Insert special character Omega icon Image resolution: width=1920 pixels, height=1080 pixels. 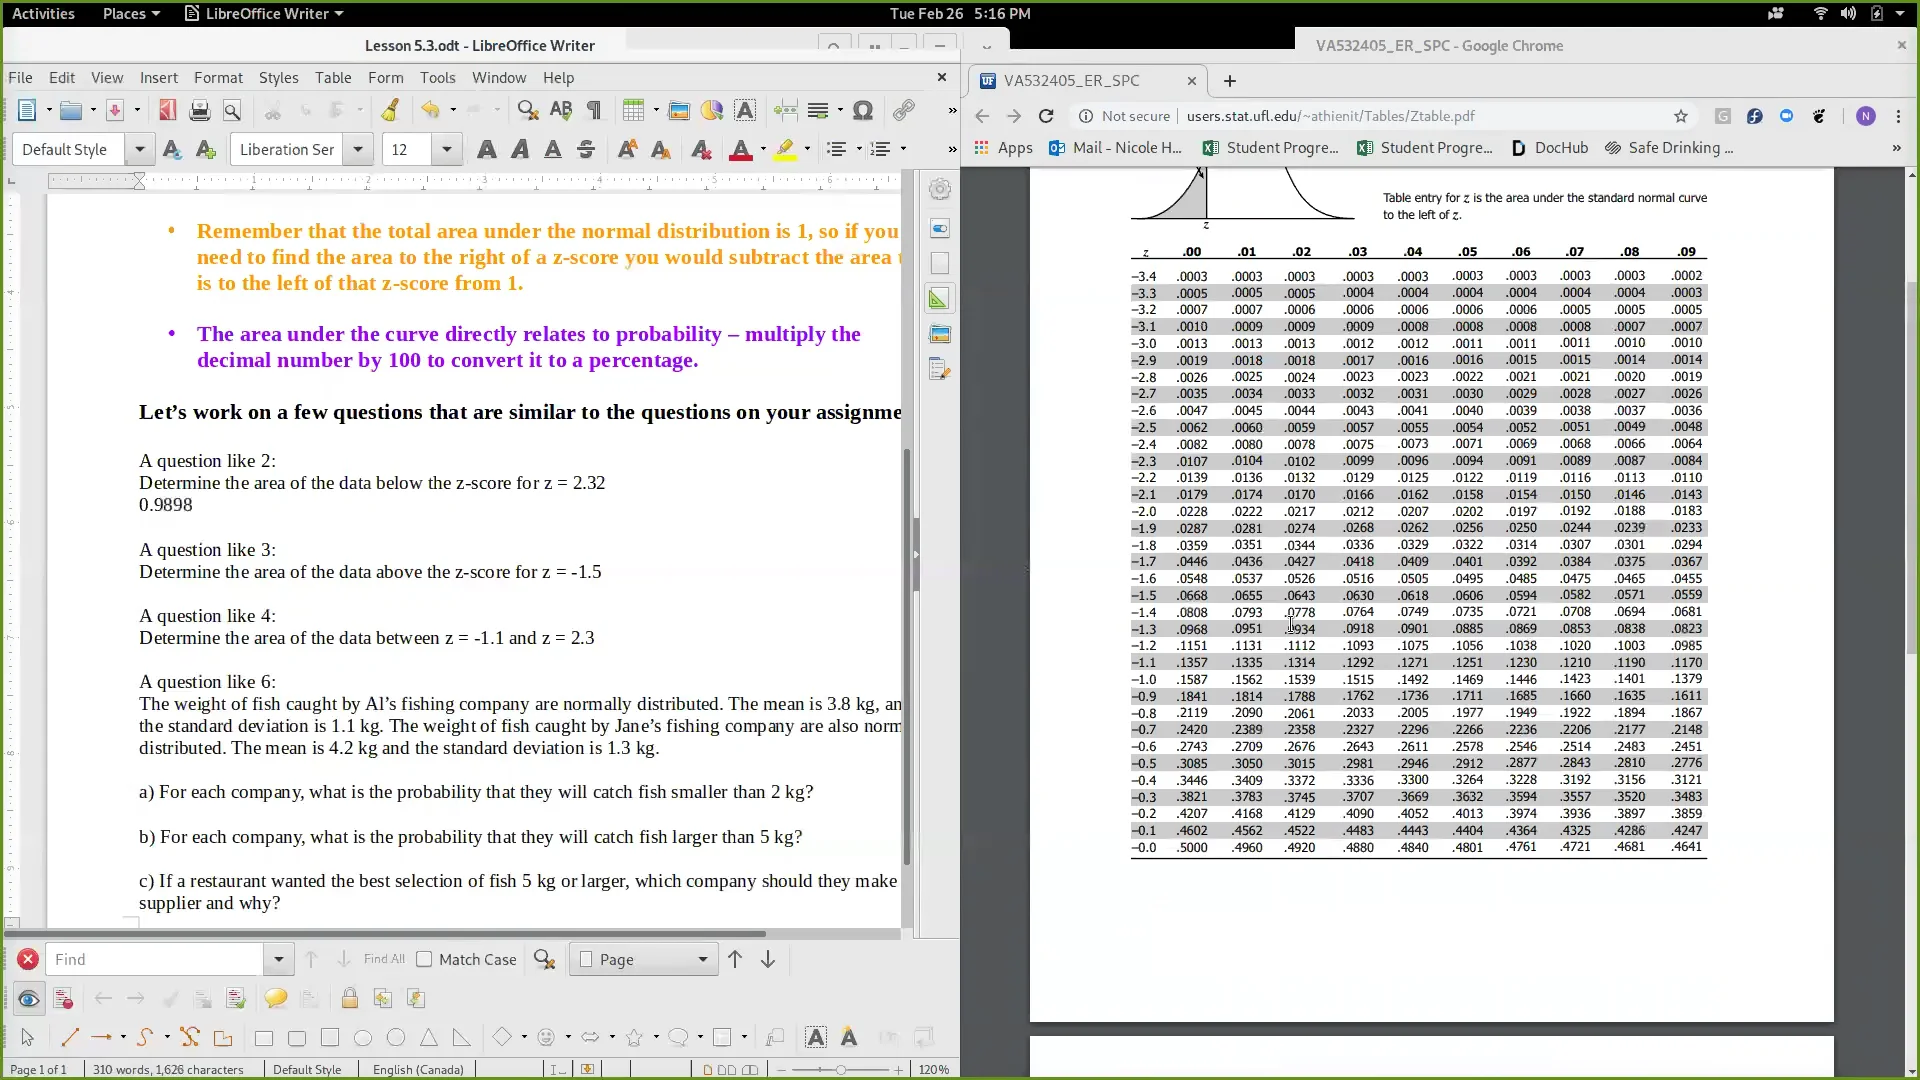(863, 110)
